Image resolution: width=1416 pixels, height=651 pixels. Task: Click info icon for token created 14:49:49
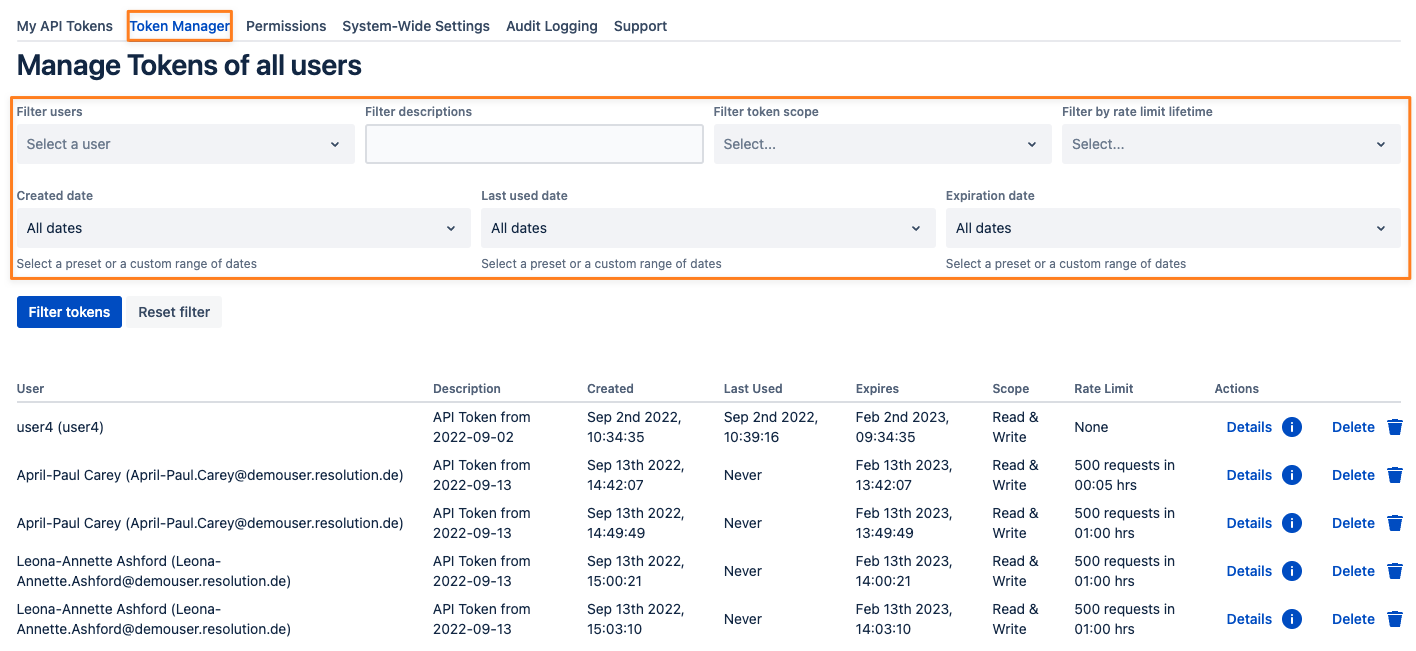pyautogui.click(x=1292, y=523)
